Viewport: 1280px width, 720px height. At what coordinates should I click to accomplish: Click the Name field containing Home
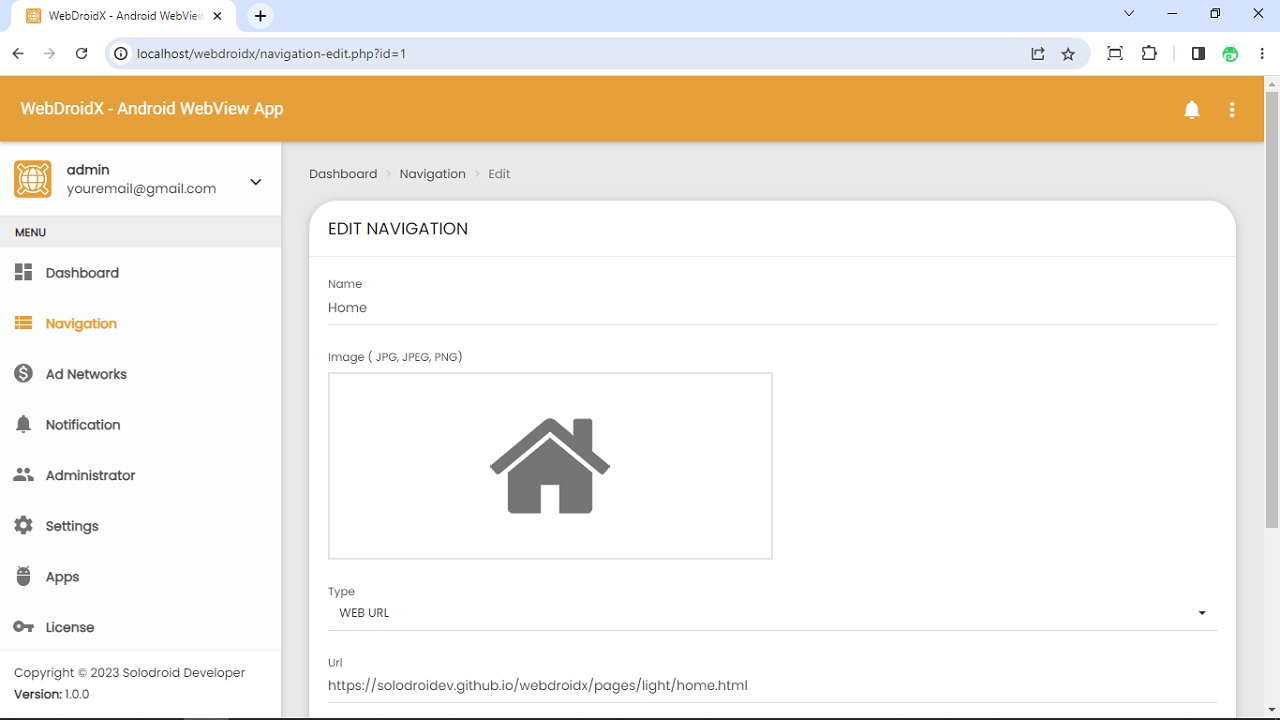(772, 308)
